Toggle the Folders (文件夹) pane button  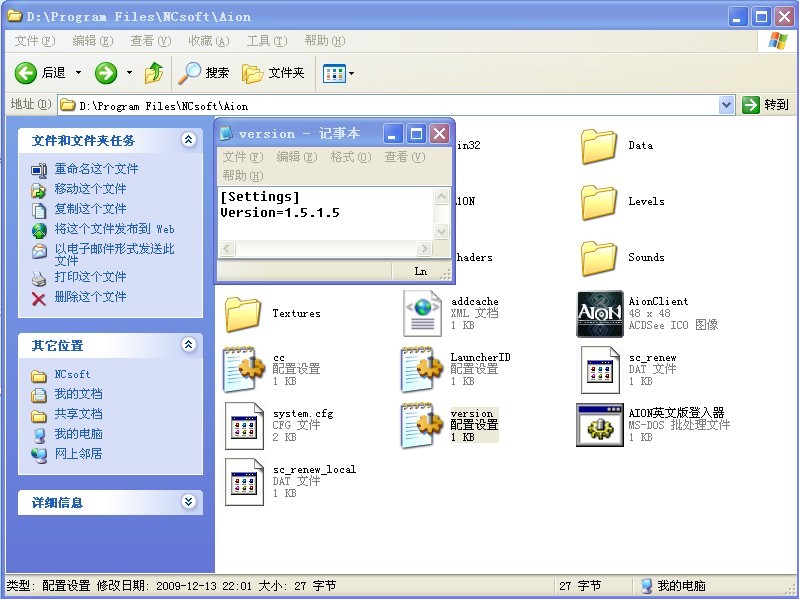coord(273,73)
